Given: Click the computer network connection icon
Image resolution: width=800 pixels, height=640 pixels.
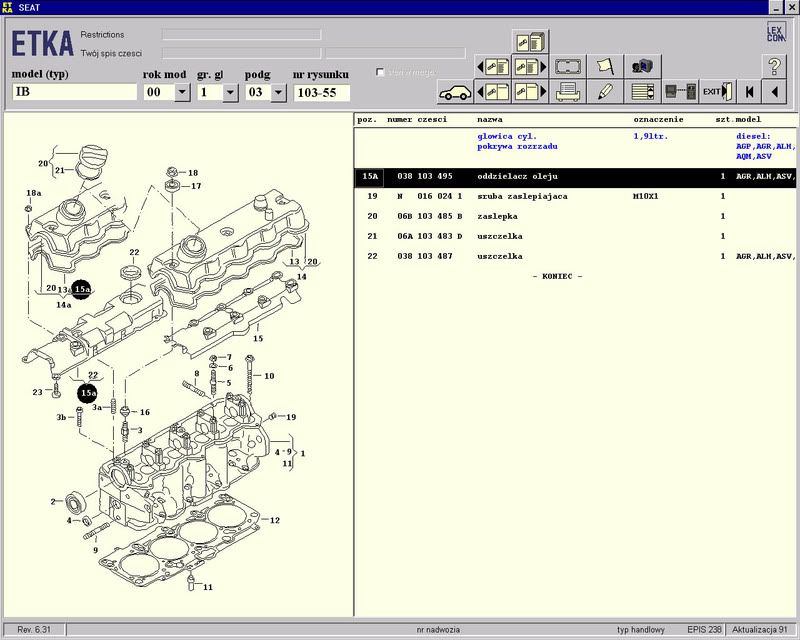Looking at the screenshot, I should coord(681,92).
